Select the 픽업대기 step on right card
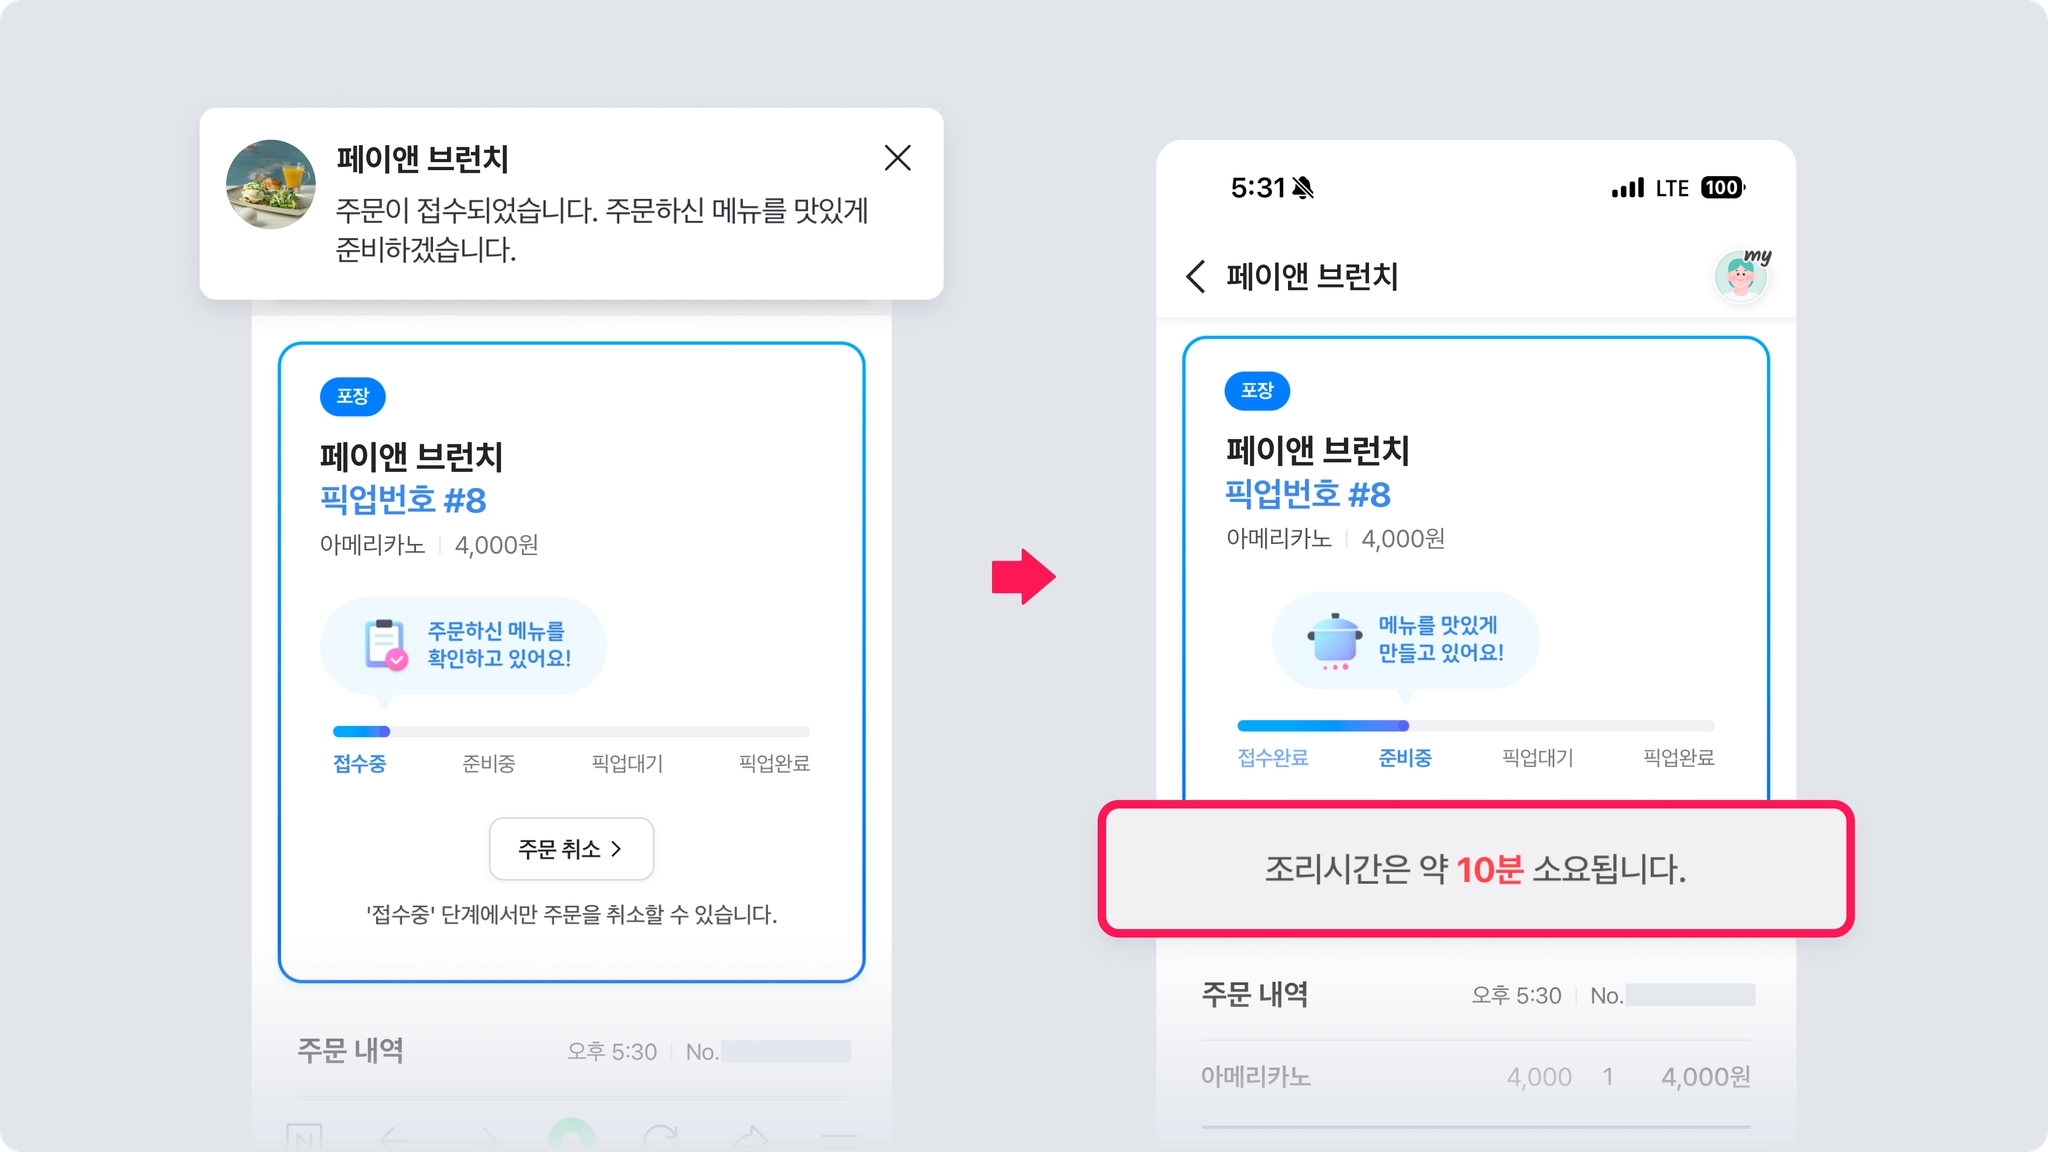 [x=1538, y=758]
